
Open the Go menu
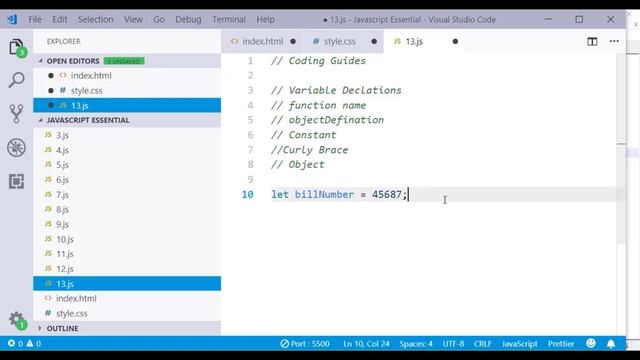[x=159, y=20]
